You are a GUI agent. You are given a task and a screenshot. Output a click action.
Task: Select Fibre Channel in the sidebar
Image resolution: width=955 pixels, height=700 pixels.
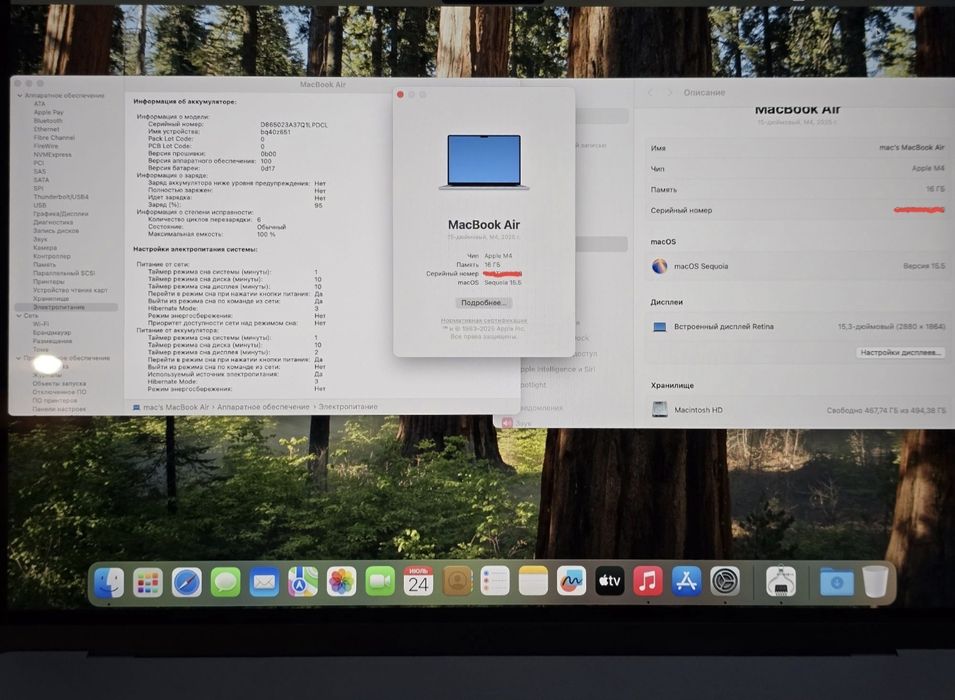click(54, 138)
